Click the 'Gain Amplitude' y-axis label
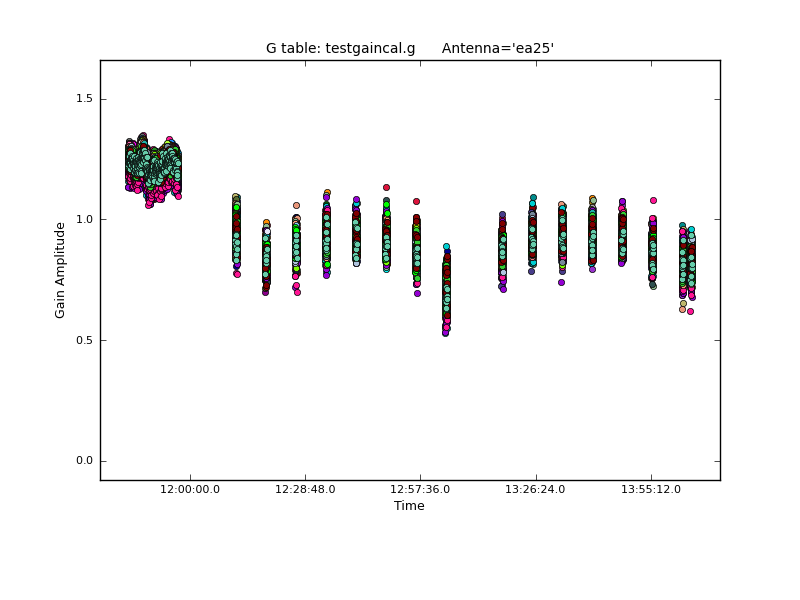This screenshot has height=600, width=800. coord(60,270)
